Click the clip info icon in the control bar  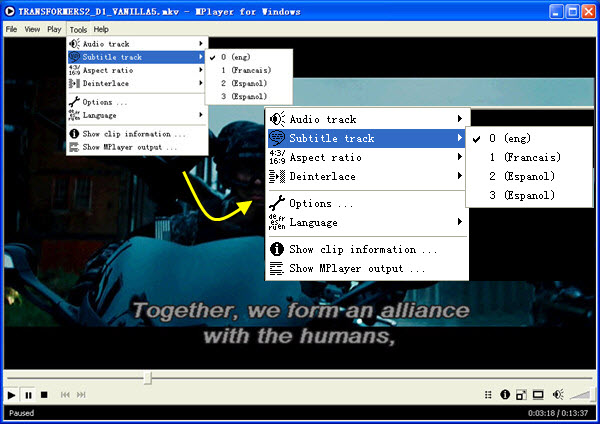505,394
